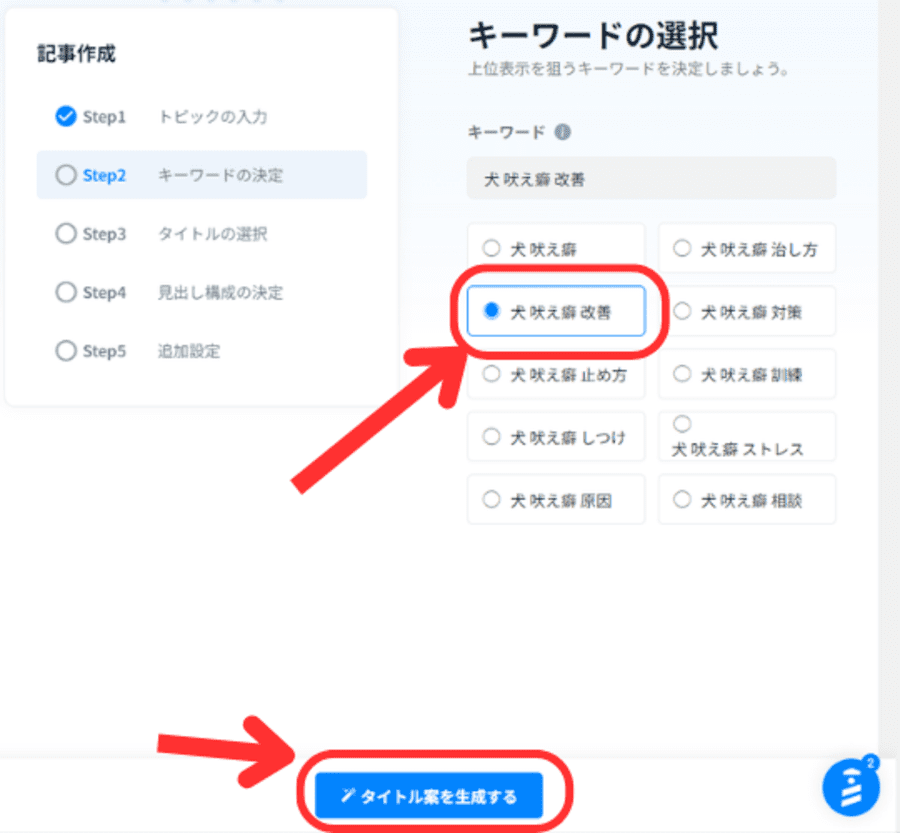Screen dimensions: 900x833
Task: Focus the keyword input field
Action: click(x=651, y=179)
